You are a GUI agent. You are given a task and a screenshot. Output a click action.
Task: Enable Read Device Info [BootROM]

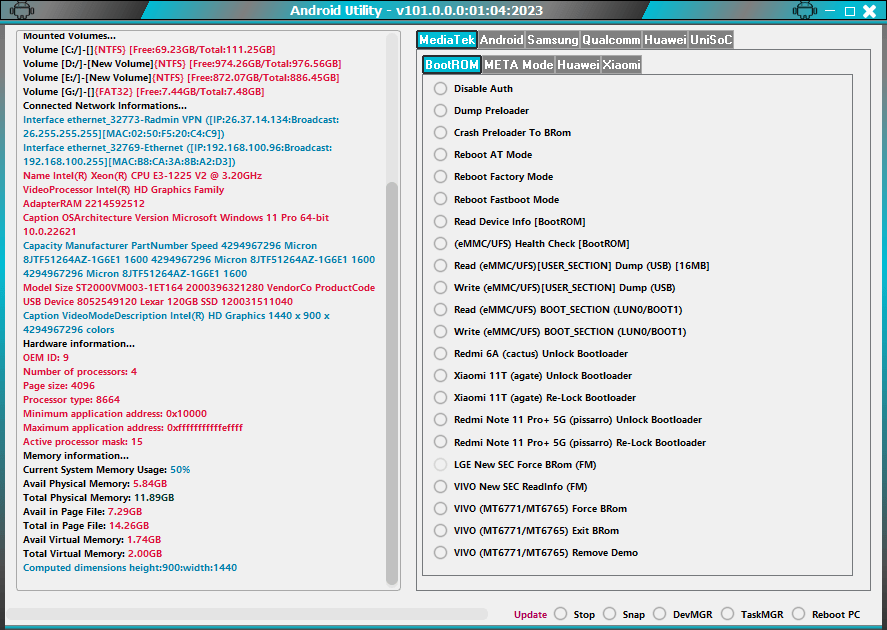click(x=440, y=221)
